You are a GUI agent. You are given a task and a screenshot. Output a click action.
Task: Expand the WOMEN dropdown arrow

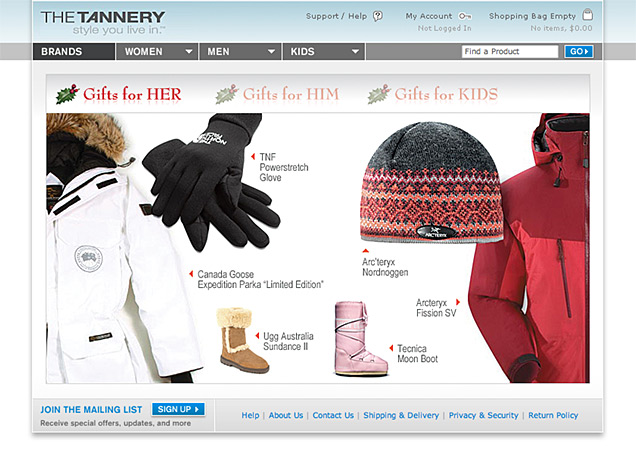tap(189, 51)
